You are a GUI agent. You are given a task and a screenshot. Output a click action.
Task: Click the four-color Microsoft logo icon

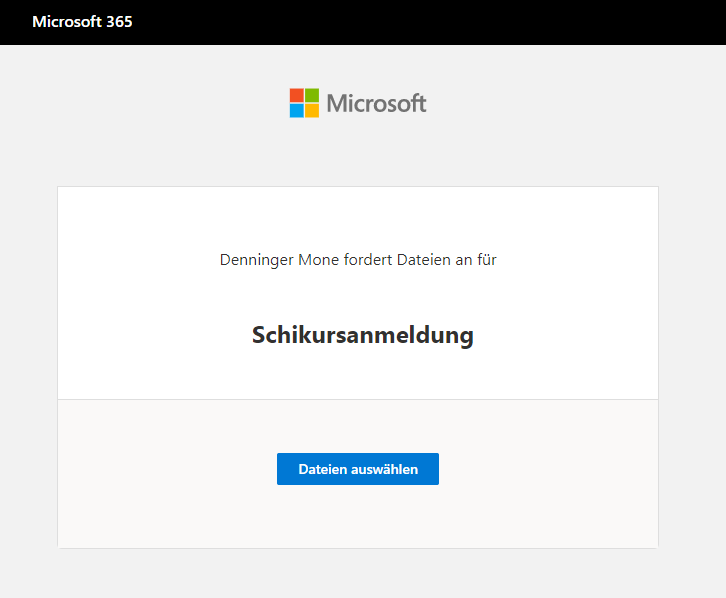tap(304, 103)
